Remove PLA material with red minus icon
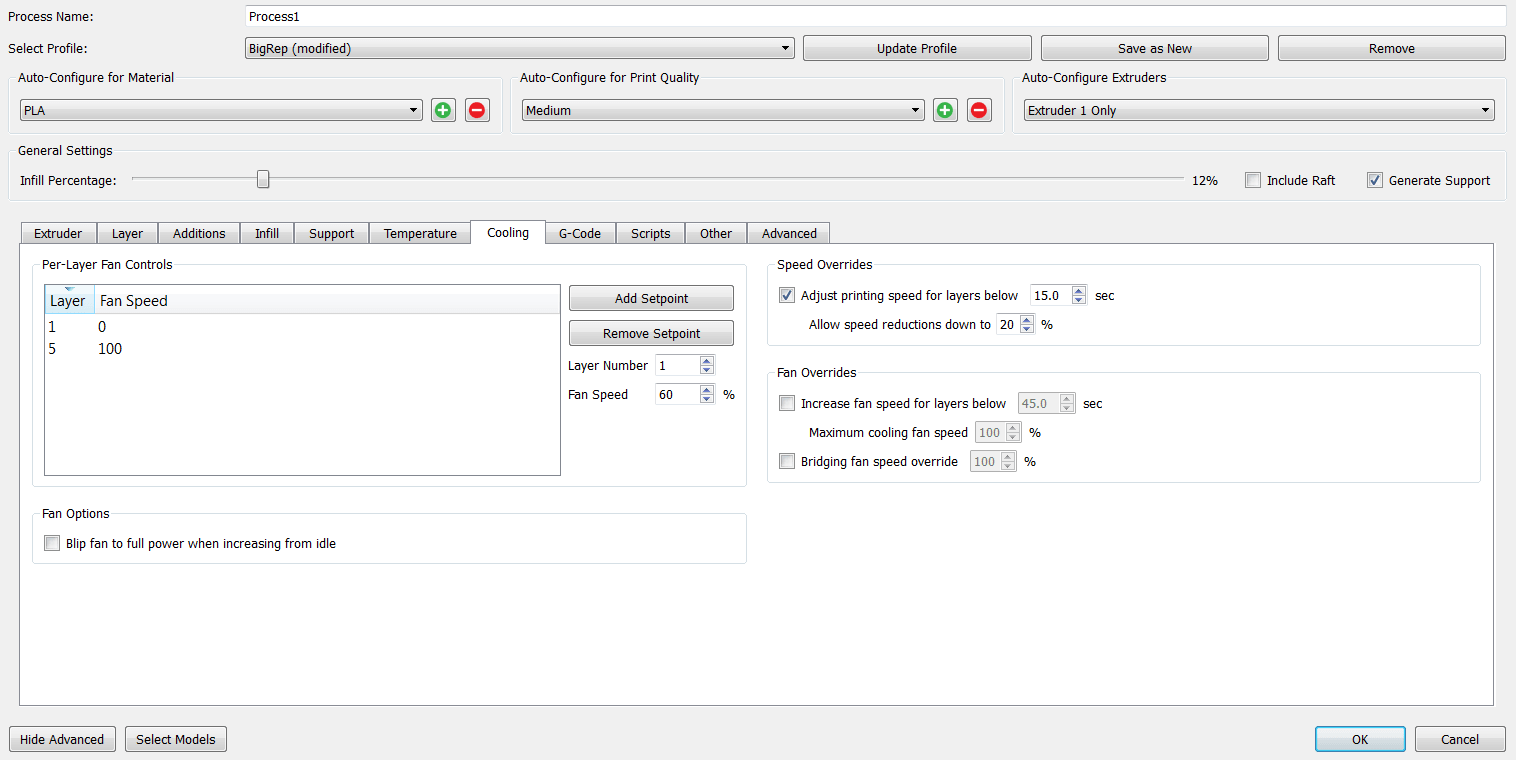The height and width of the screenshot is (760, 1516). (x=477, y=110)
